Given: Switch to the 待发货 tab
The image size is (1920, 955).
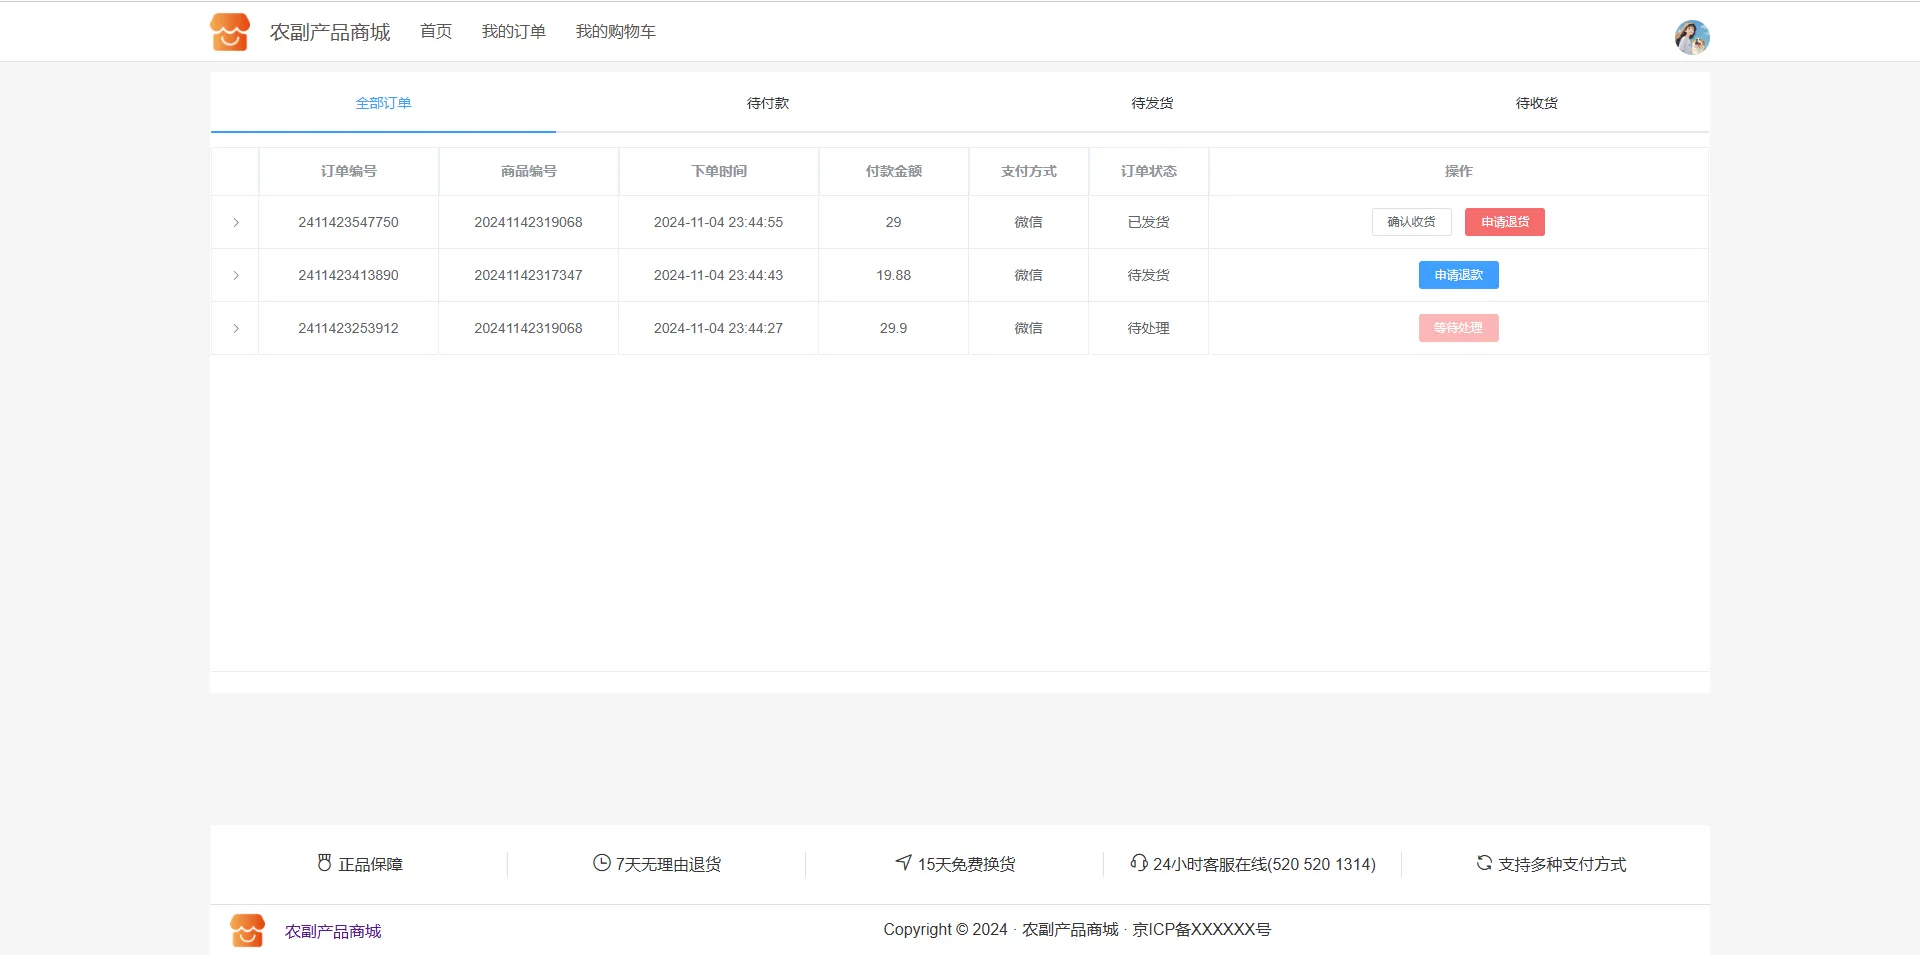Looking at the screenshot, I should 1151,103.
